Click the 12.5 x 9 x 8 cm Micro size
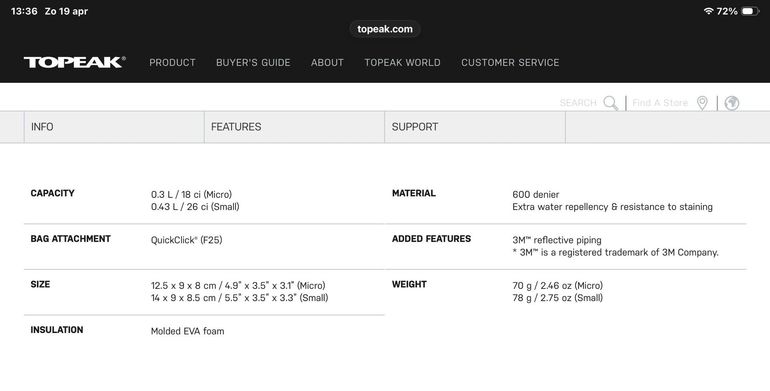This screenshot has width=770, height=391. 238,285
